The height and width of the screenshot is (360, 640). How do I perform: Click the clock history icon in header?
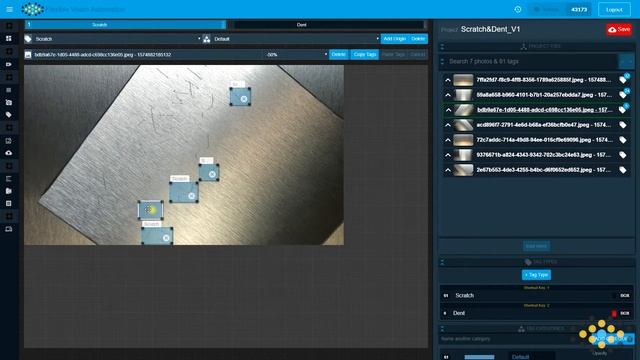(518, 9)
